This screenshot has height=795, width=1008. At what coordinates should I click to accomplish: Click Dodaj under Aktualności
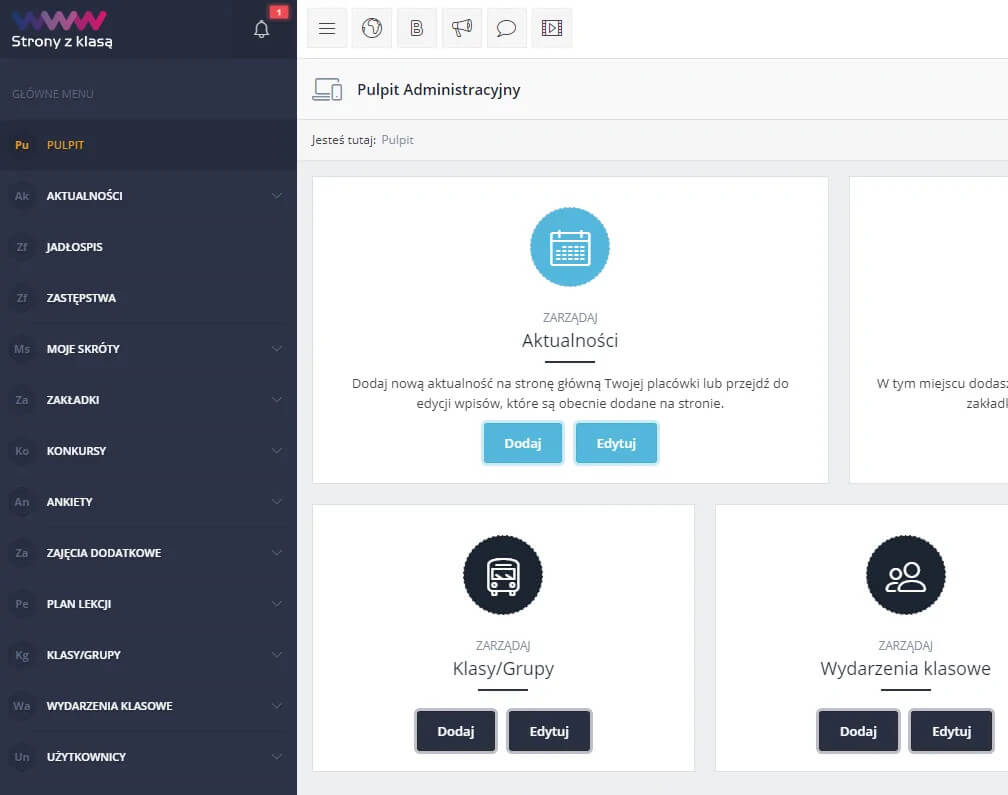point(522,443)
